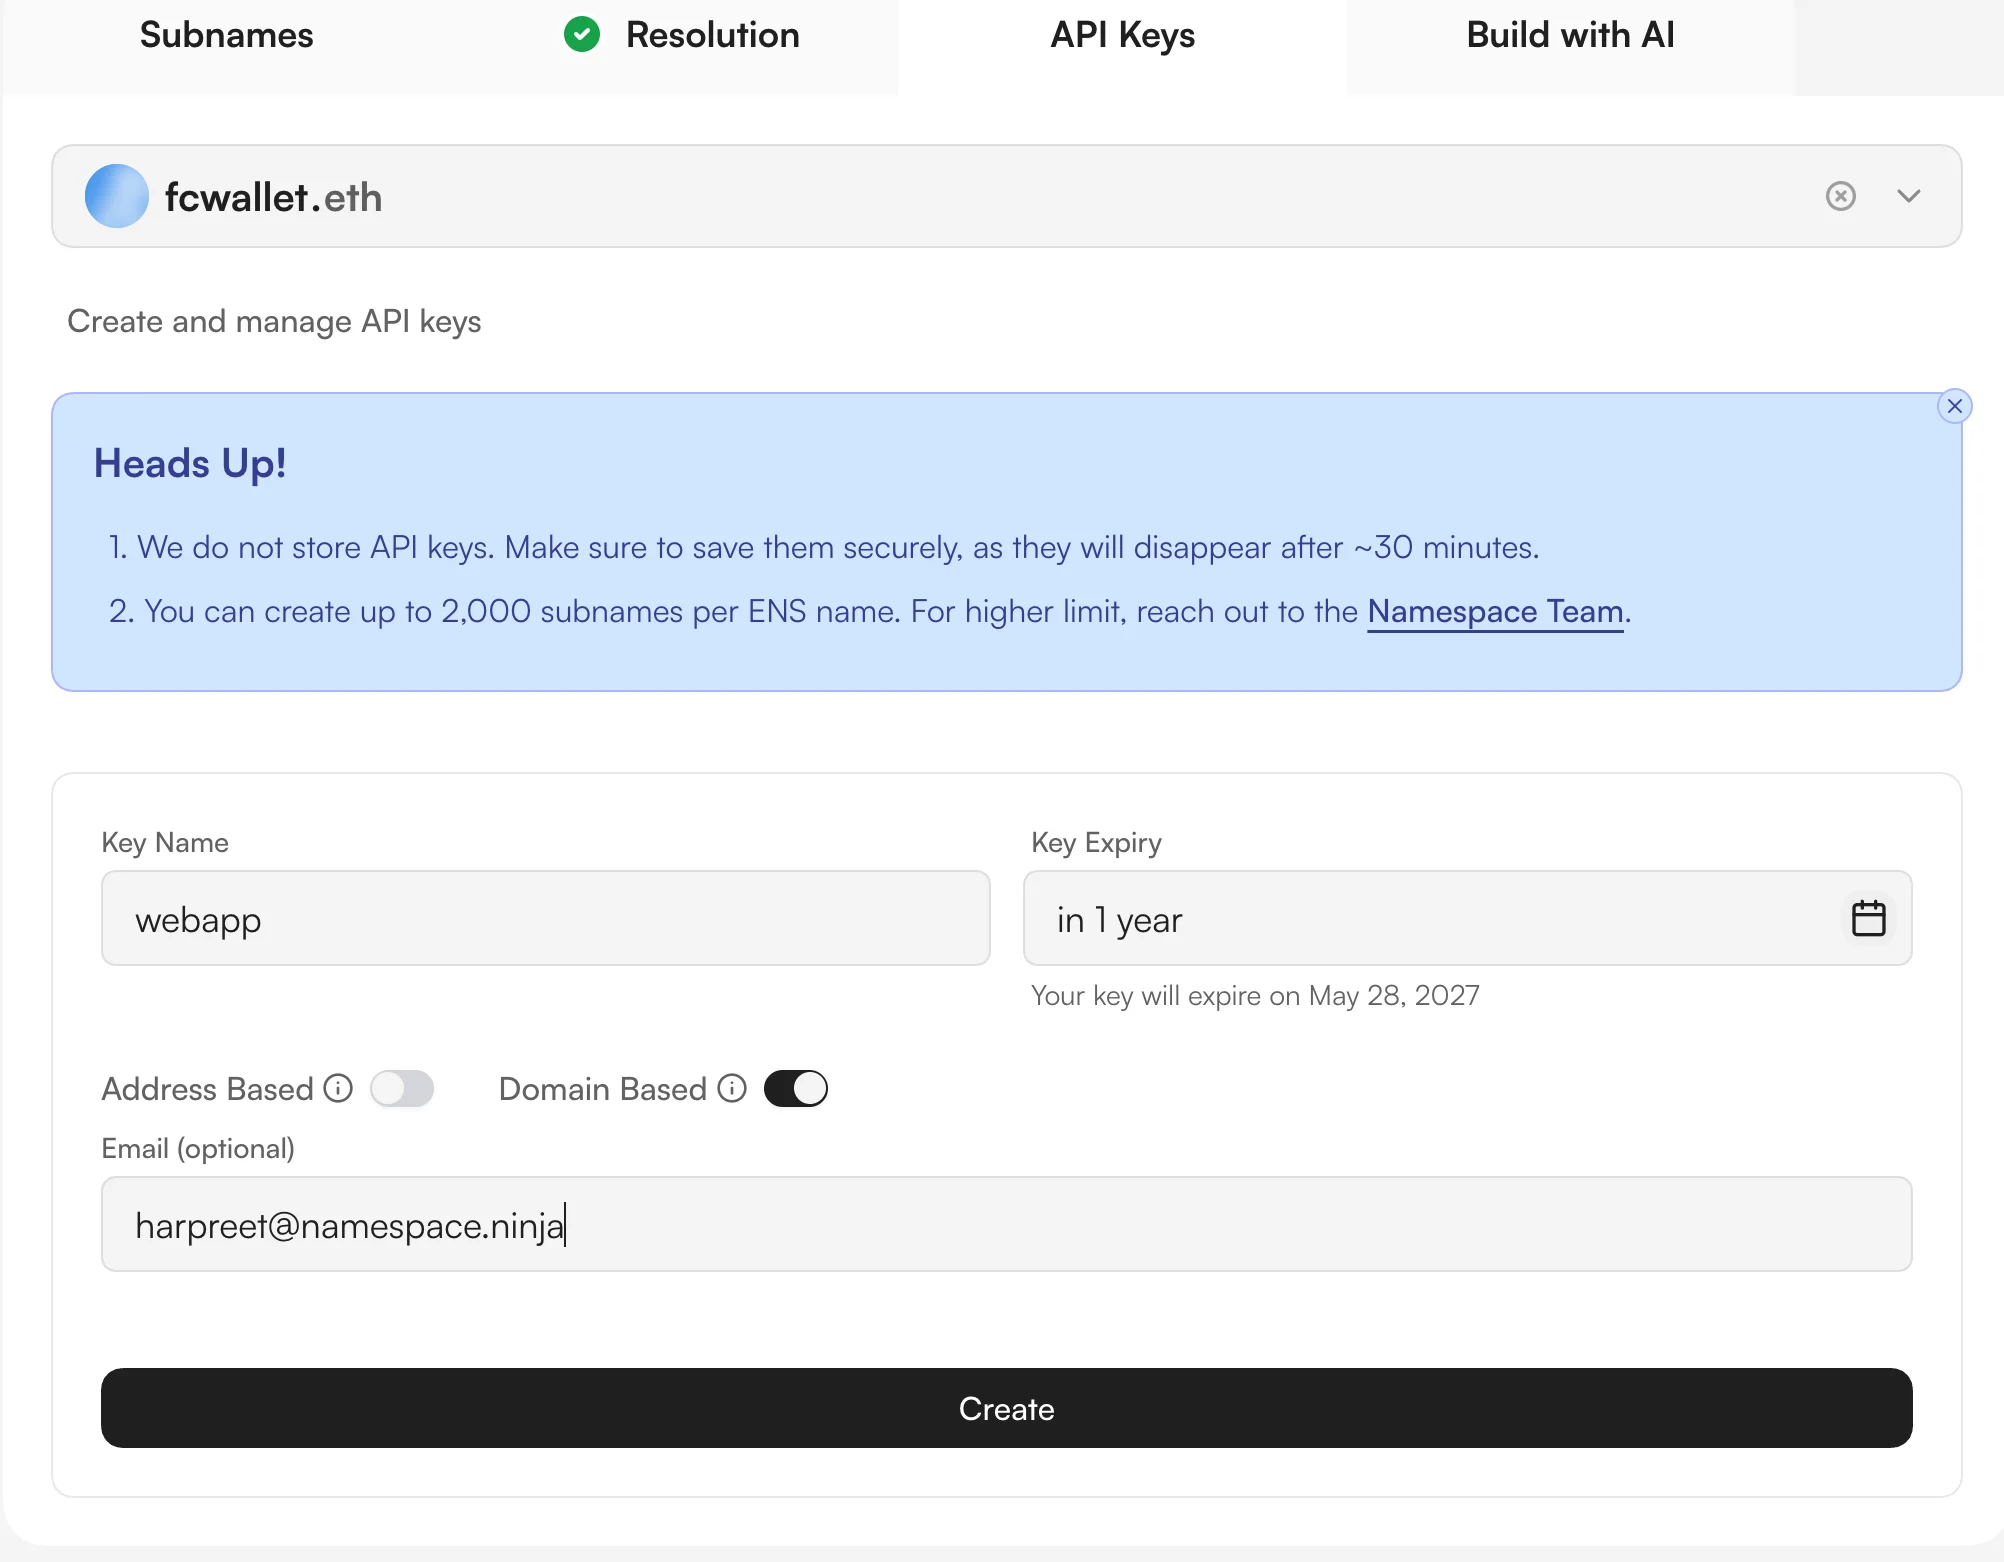Clear the fcwallet.eth selection

pos(1840,196)
